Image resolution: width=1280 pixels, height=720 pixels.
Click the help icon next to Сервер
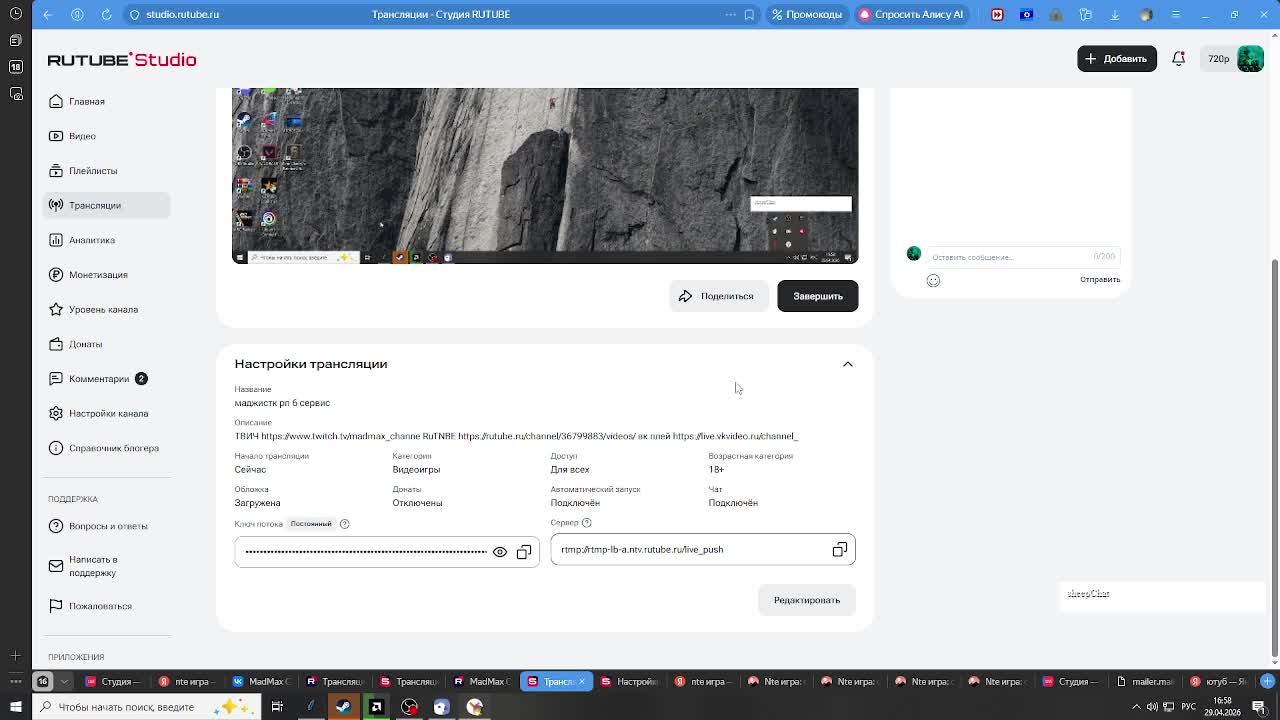point(586,523)
